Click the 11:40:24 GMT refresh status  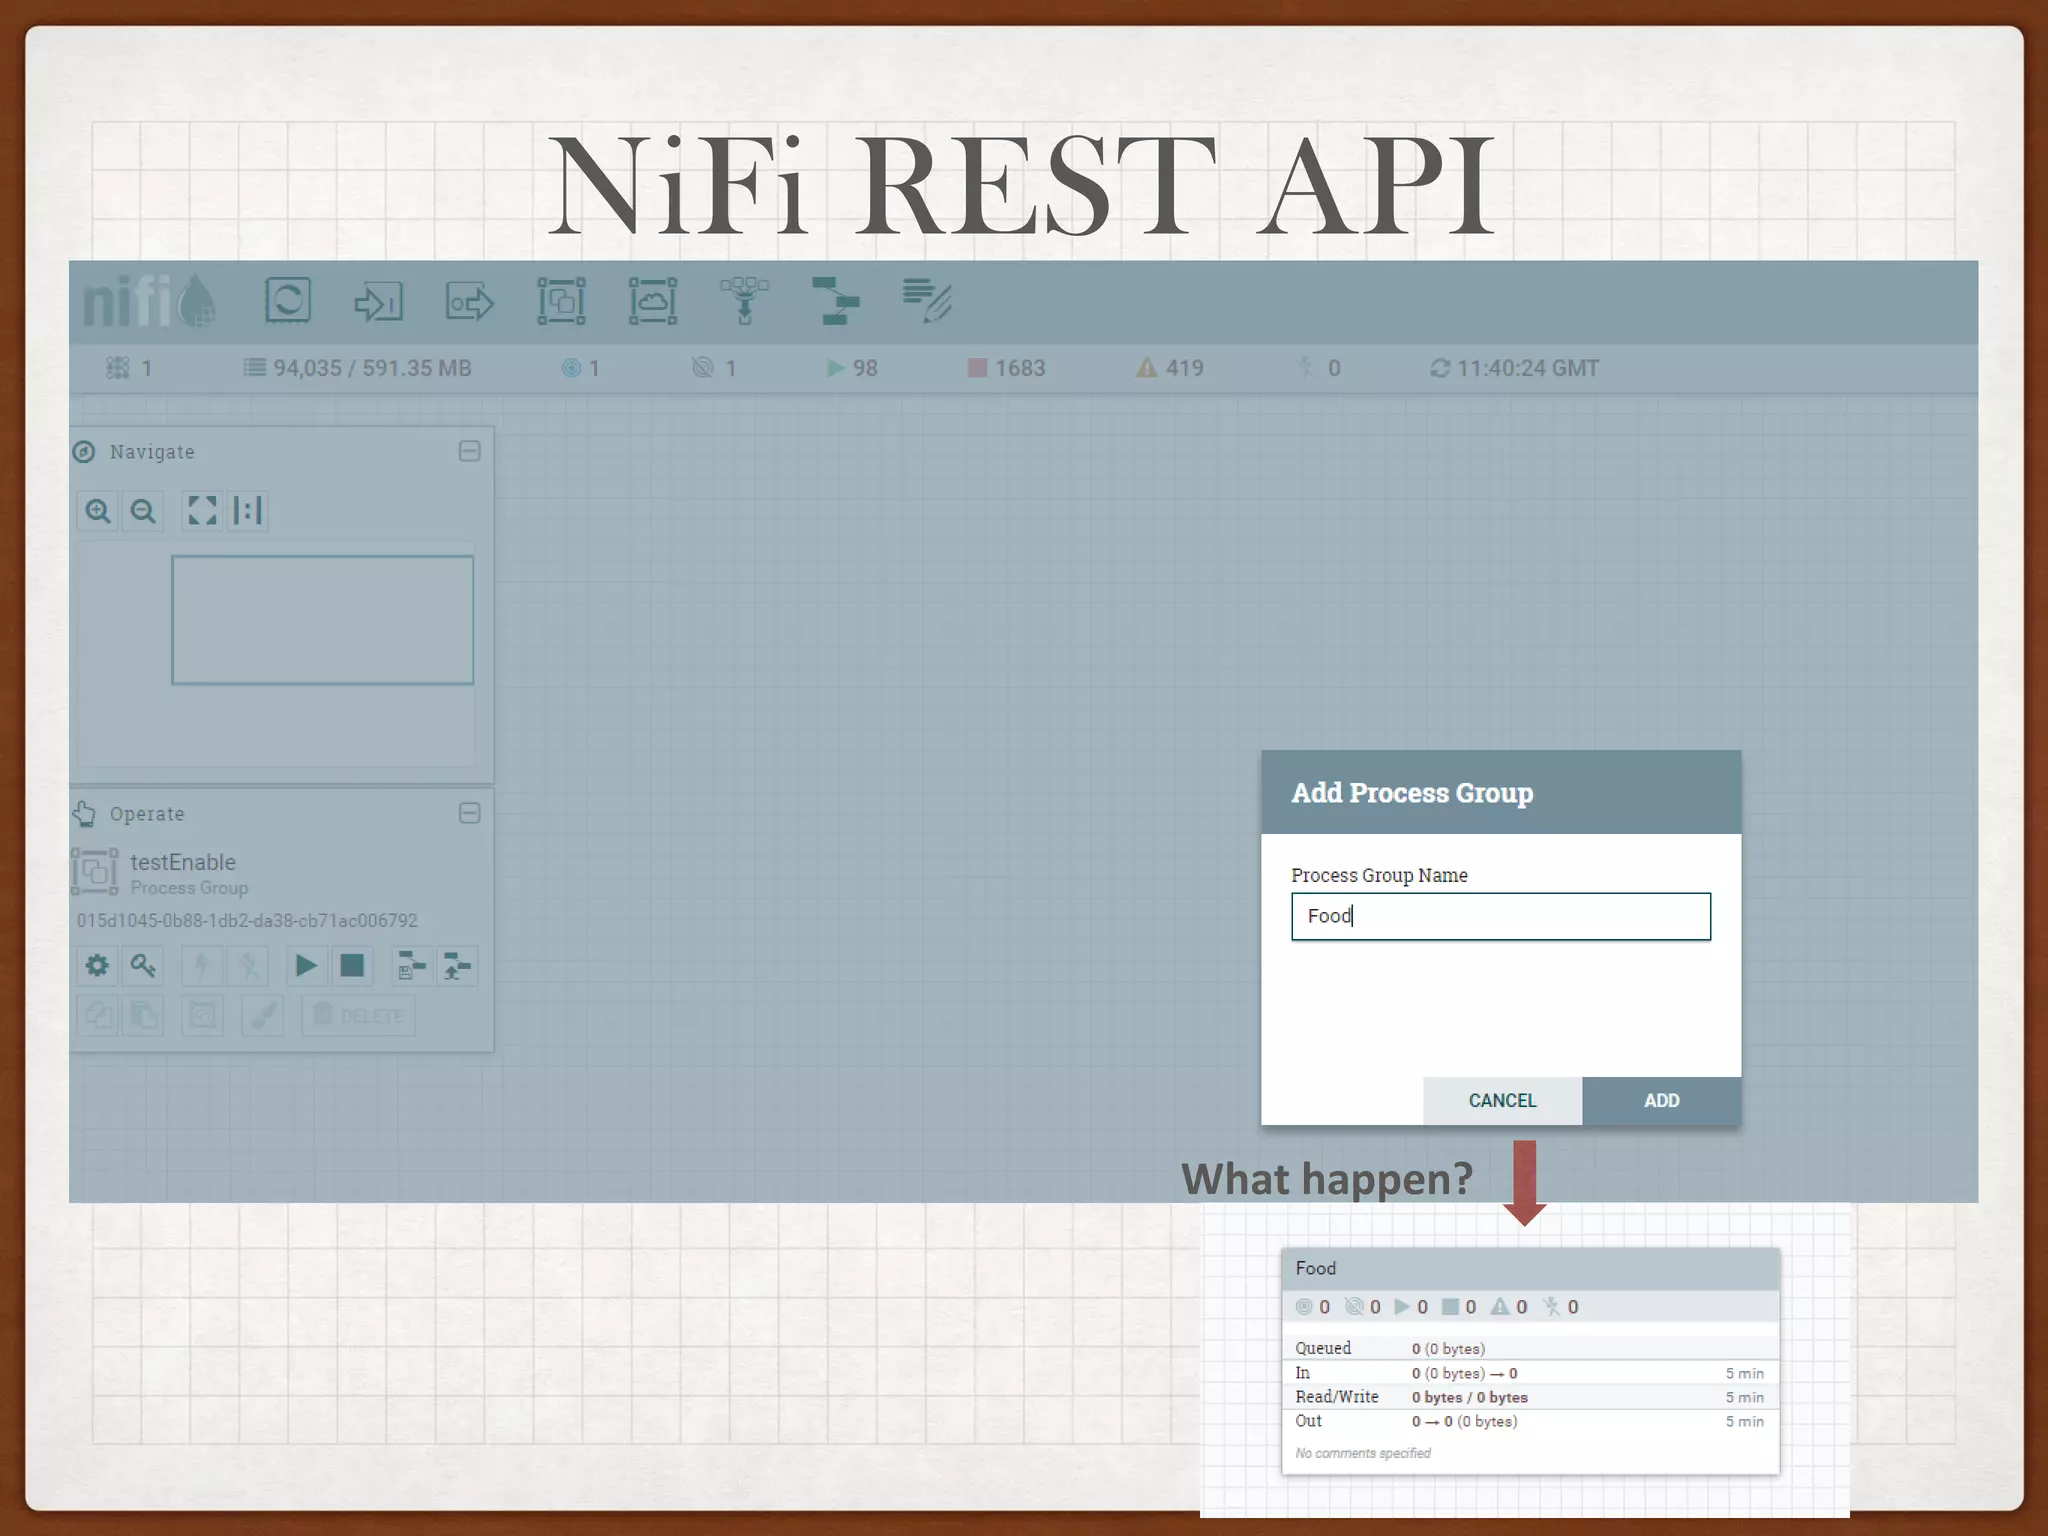coord(1514,369)
